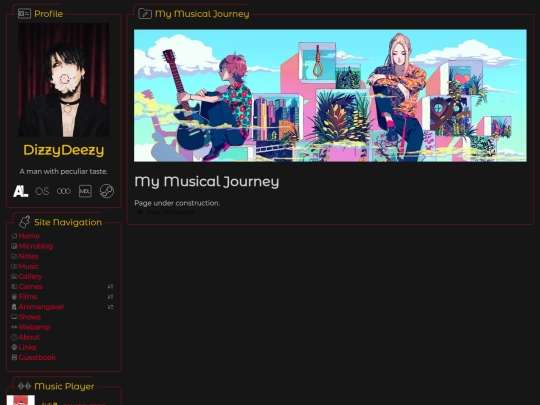Image resolution: width=540 pixels, height=405 pixels.
Task: Launch the Webamp page
Action: point(34,327)
